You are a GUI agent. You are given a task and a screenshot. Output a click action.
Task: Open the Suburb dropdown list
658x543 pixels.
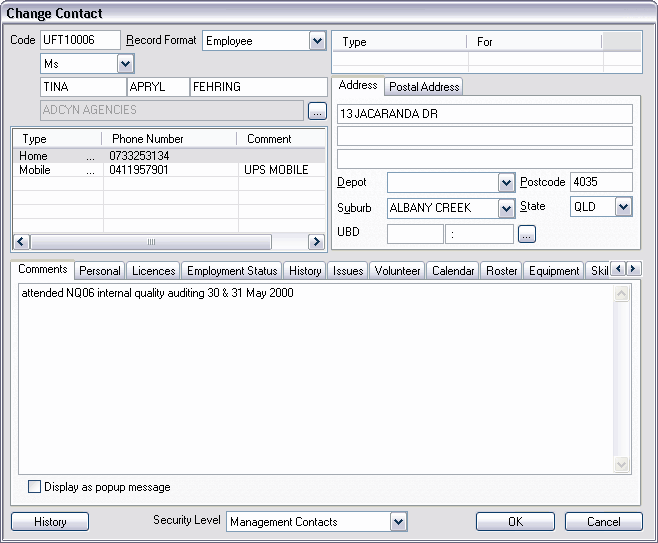click(x=505, y=208)
